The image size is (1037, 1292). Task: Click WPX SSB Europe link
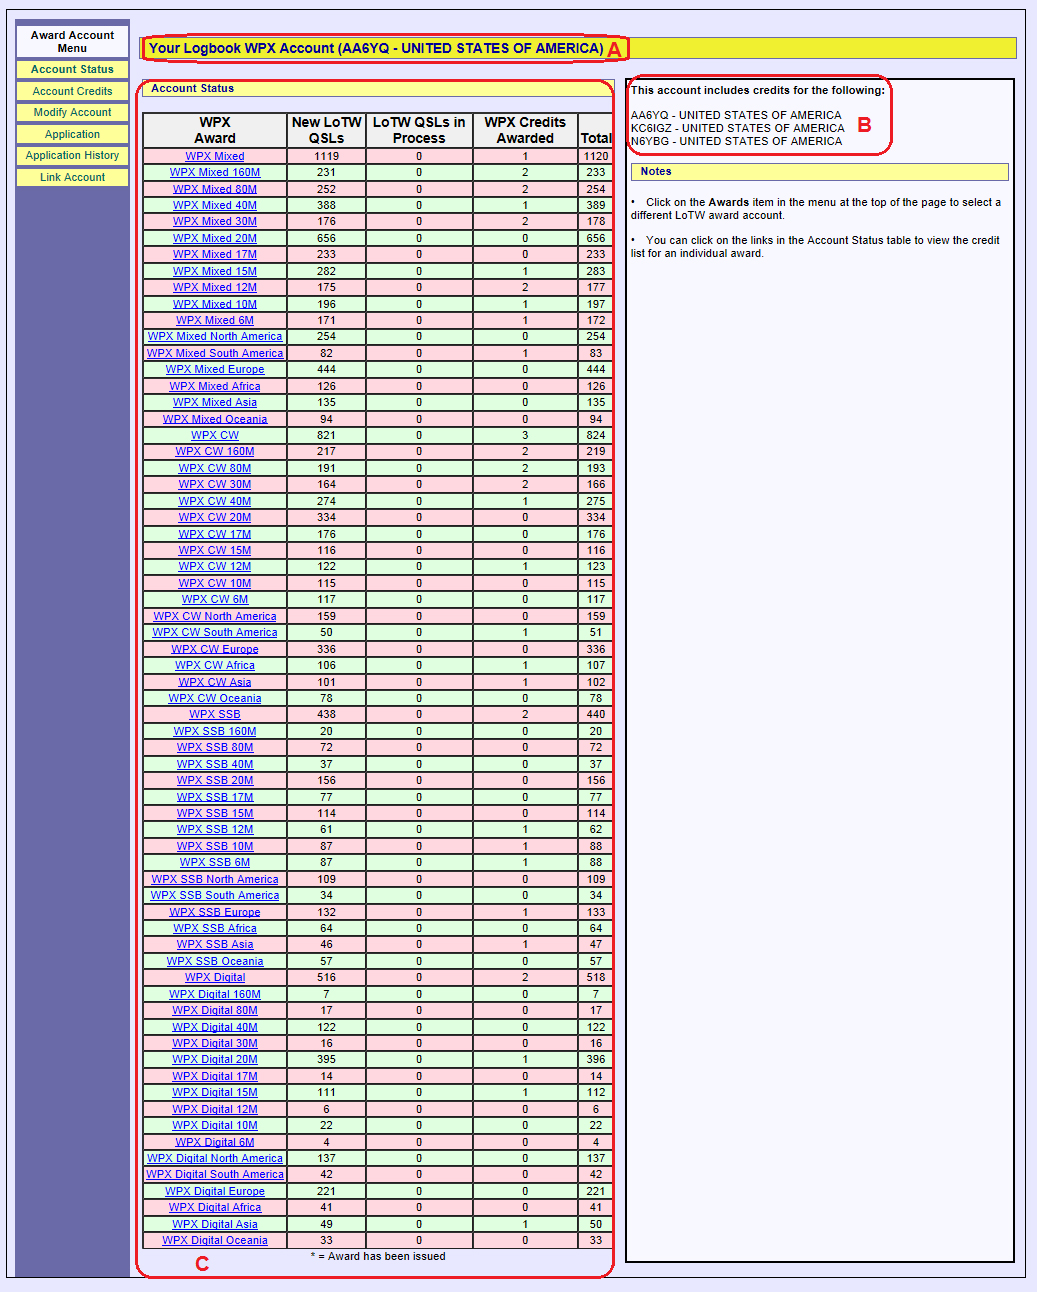tap(215, 912)
